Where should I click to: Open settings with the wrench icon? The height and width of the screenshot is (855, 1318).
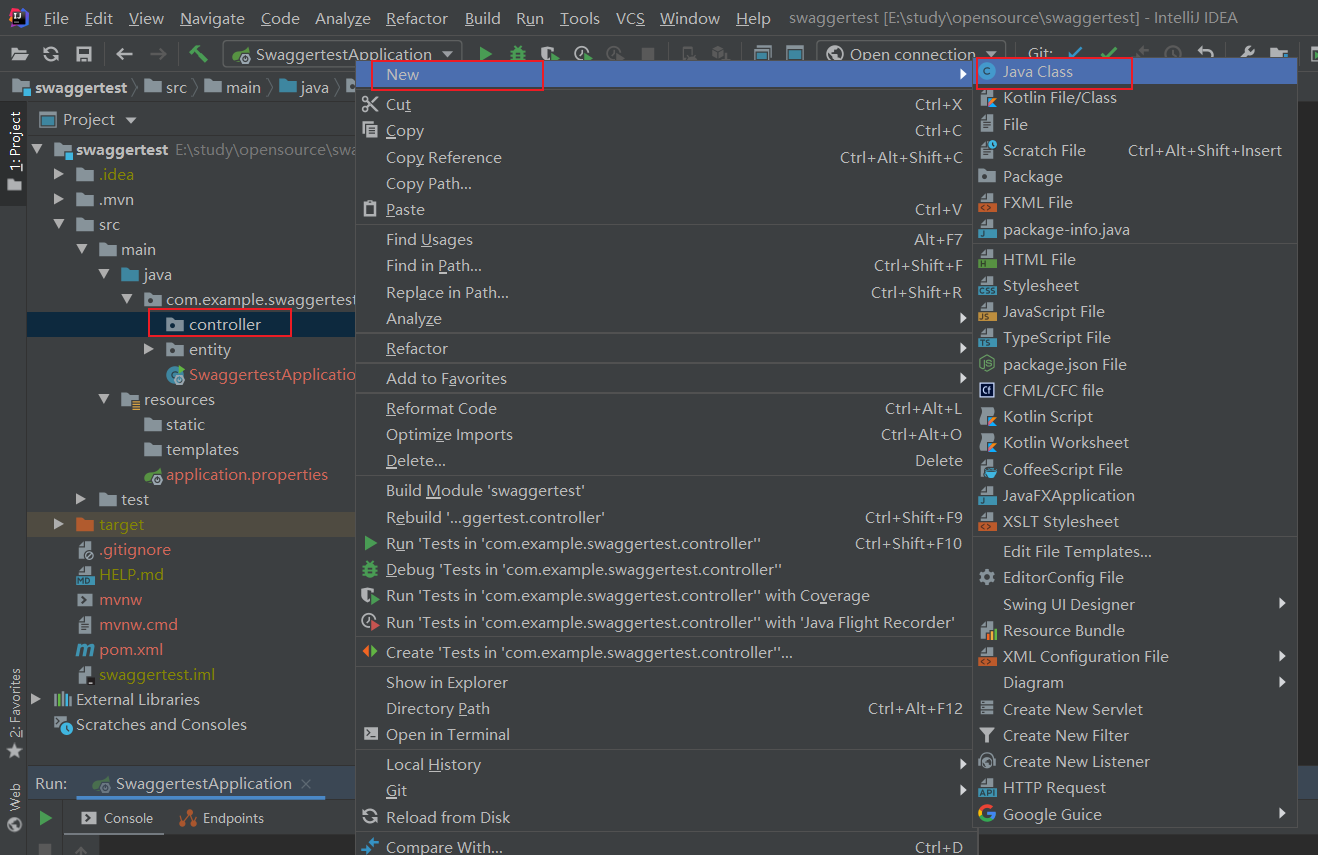pyautogui.click(x=1247, y=54)
